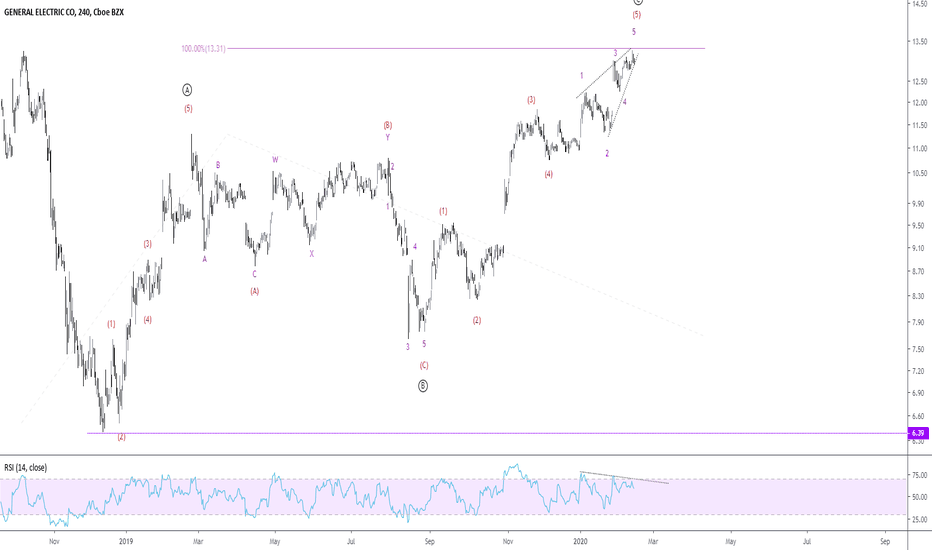Click the 25.00 RSI scale value
Viewport: 932px width, 550px height.
920,520
